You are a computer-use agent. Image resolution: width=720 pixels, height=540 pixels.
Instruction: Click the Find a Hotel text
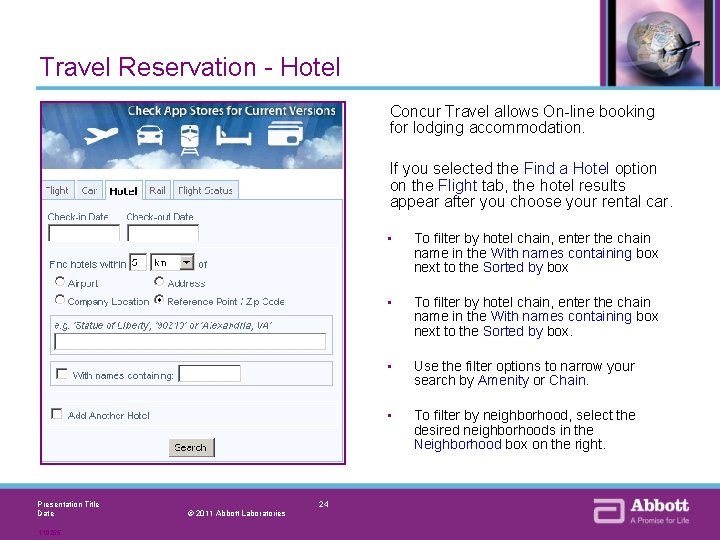[x=566, y=169]
